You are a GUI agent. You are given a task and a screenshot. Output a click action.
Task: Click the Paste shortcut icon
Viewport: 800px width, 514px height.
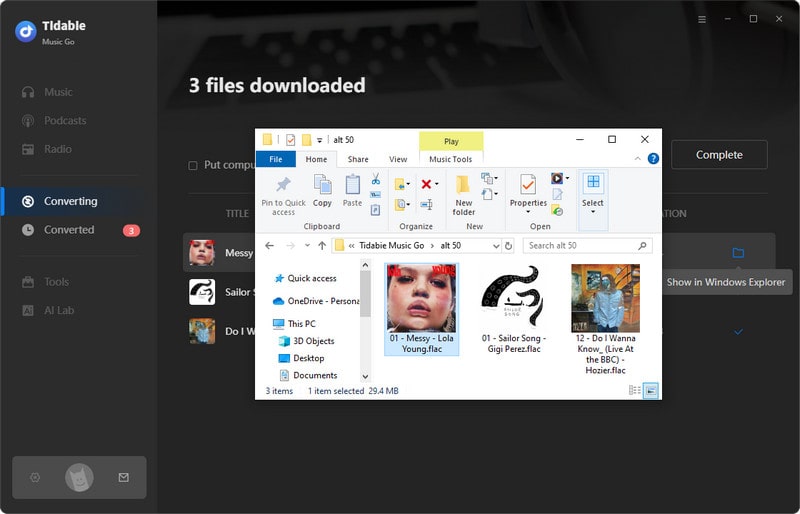376,209
